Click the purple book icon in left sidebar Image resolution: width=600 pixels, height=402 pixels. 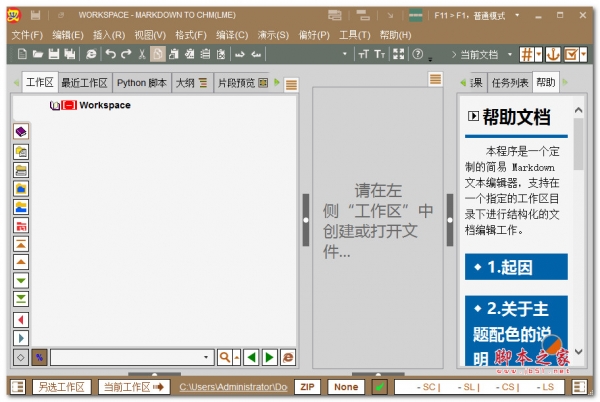pyautogui.click(x=20, y=132)
